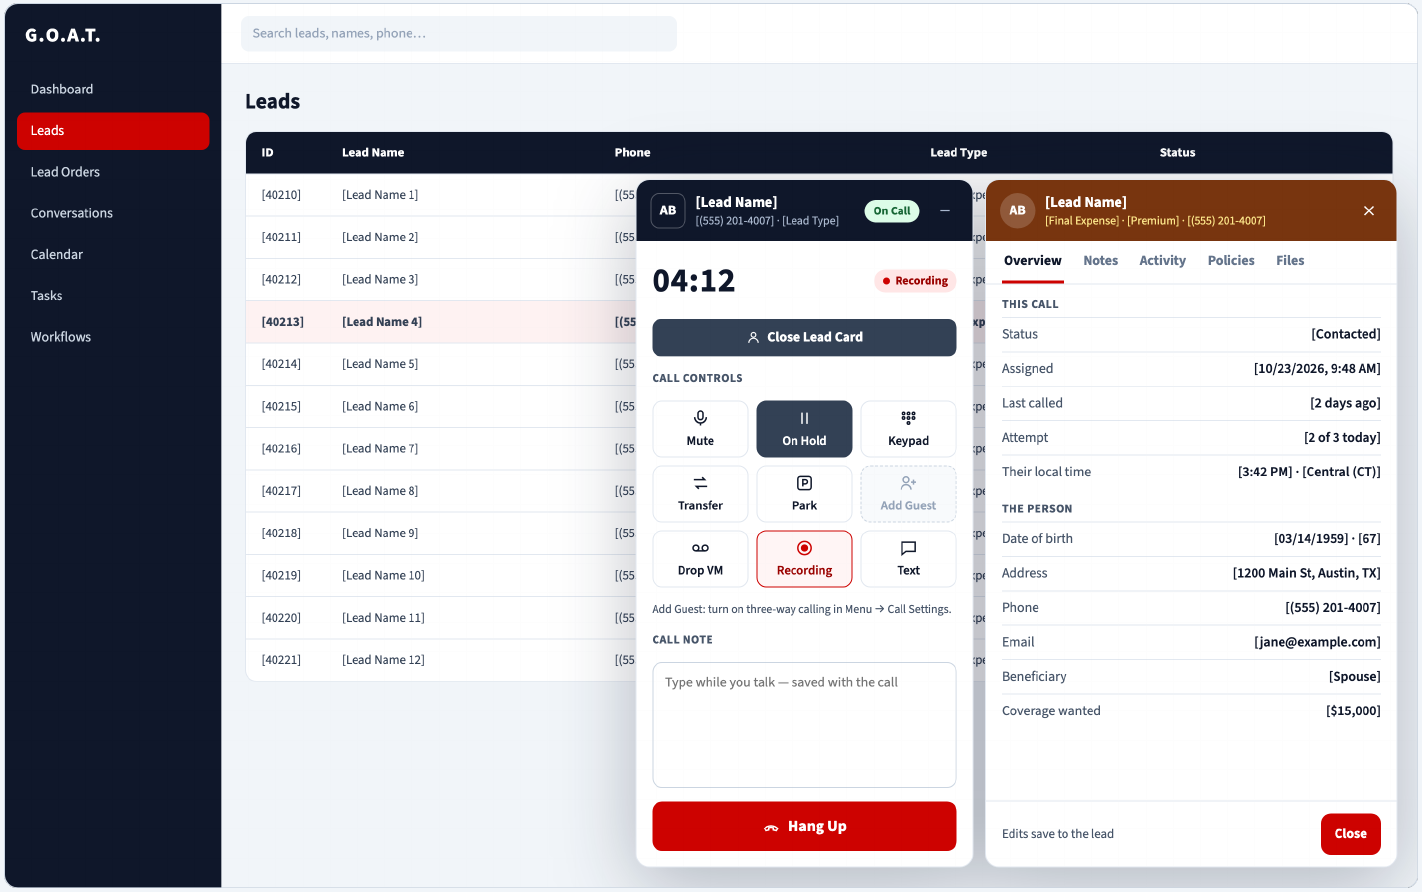Switch to the Notes tab
This screenshot has height=892, width=1422.
(x=1100, y=260)
